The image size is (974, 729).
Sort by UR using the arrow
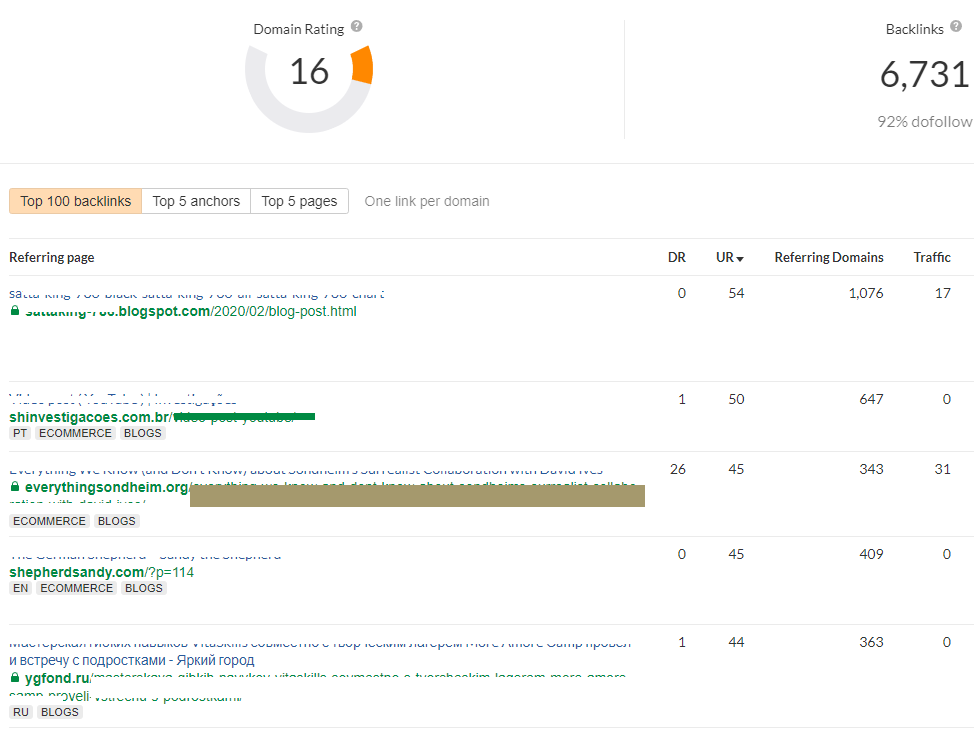click(740, 259)
